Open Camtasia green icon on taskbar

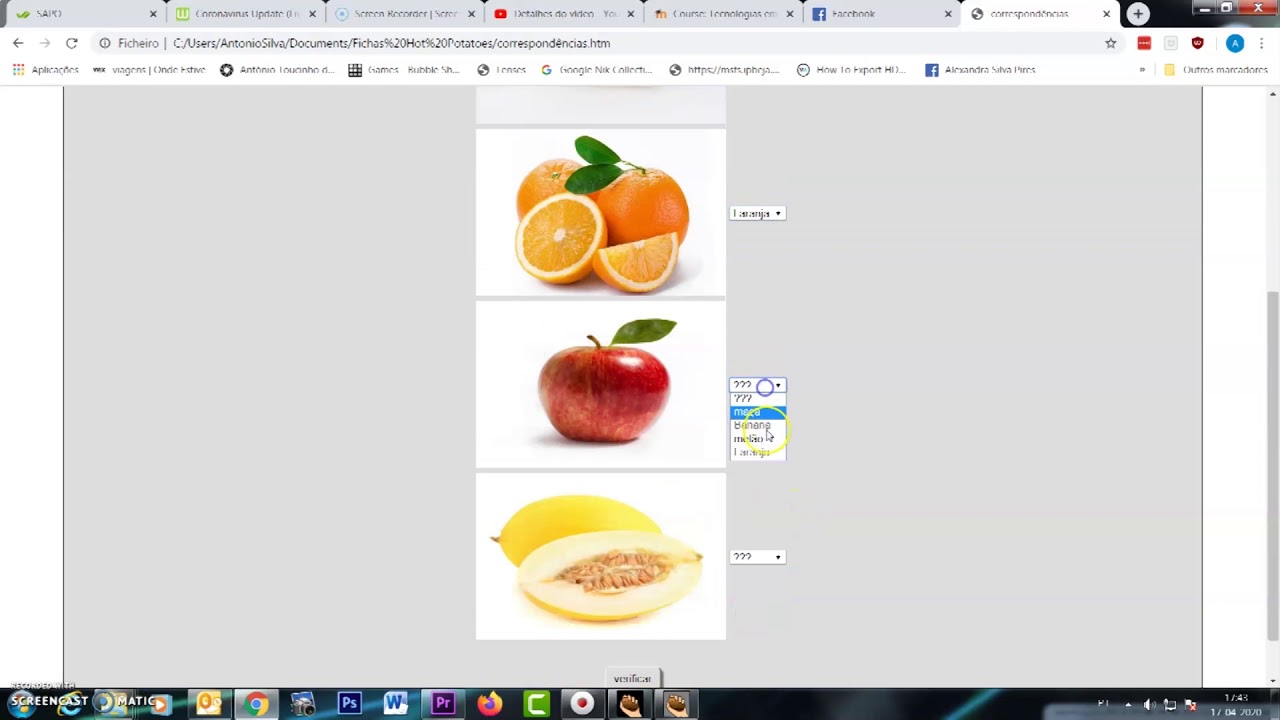pos(536,704)
